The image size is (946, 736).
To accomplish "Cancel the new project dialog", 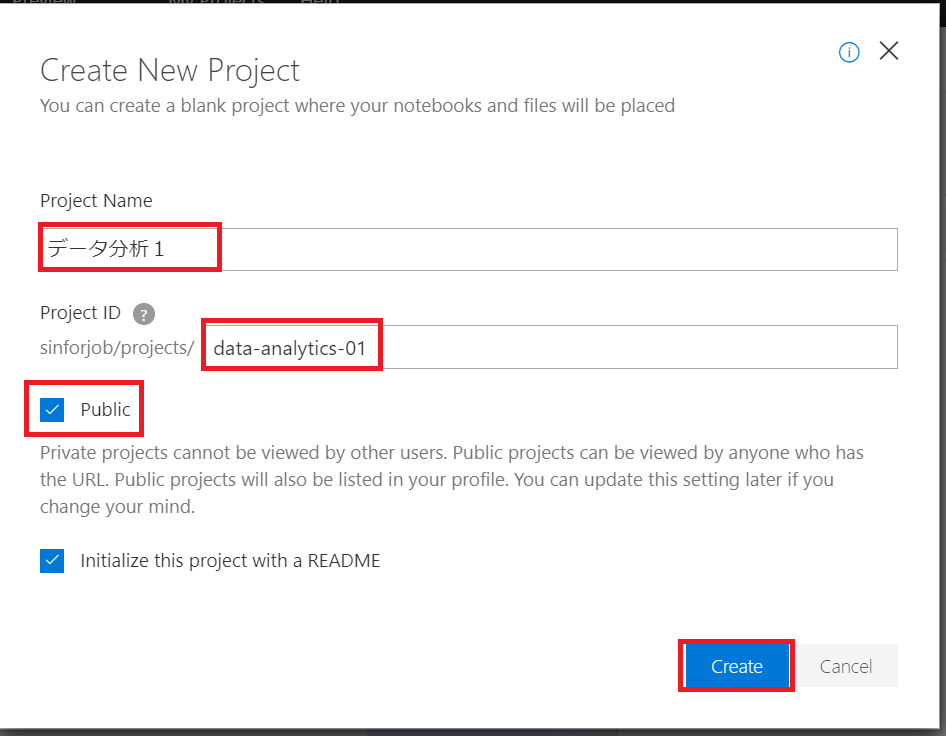I will pyautogui.click(x=845, y=666).
